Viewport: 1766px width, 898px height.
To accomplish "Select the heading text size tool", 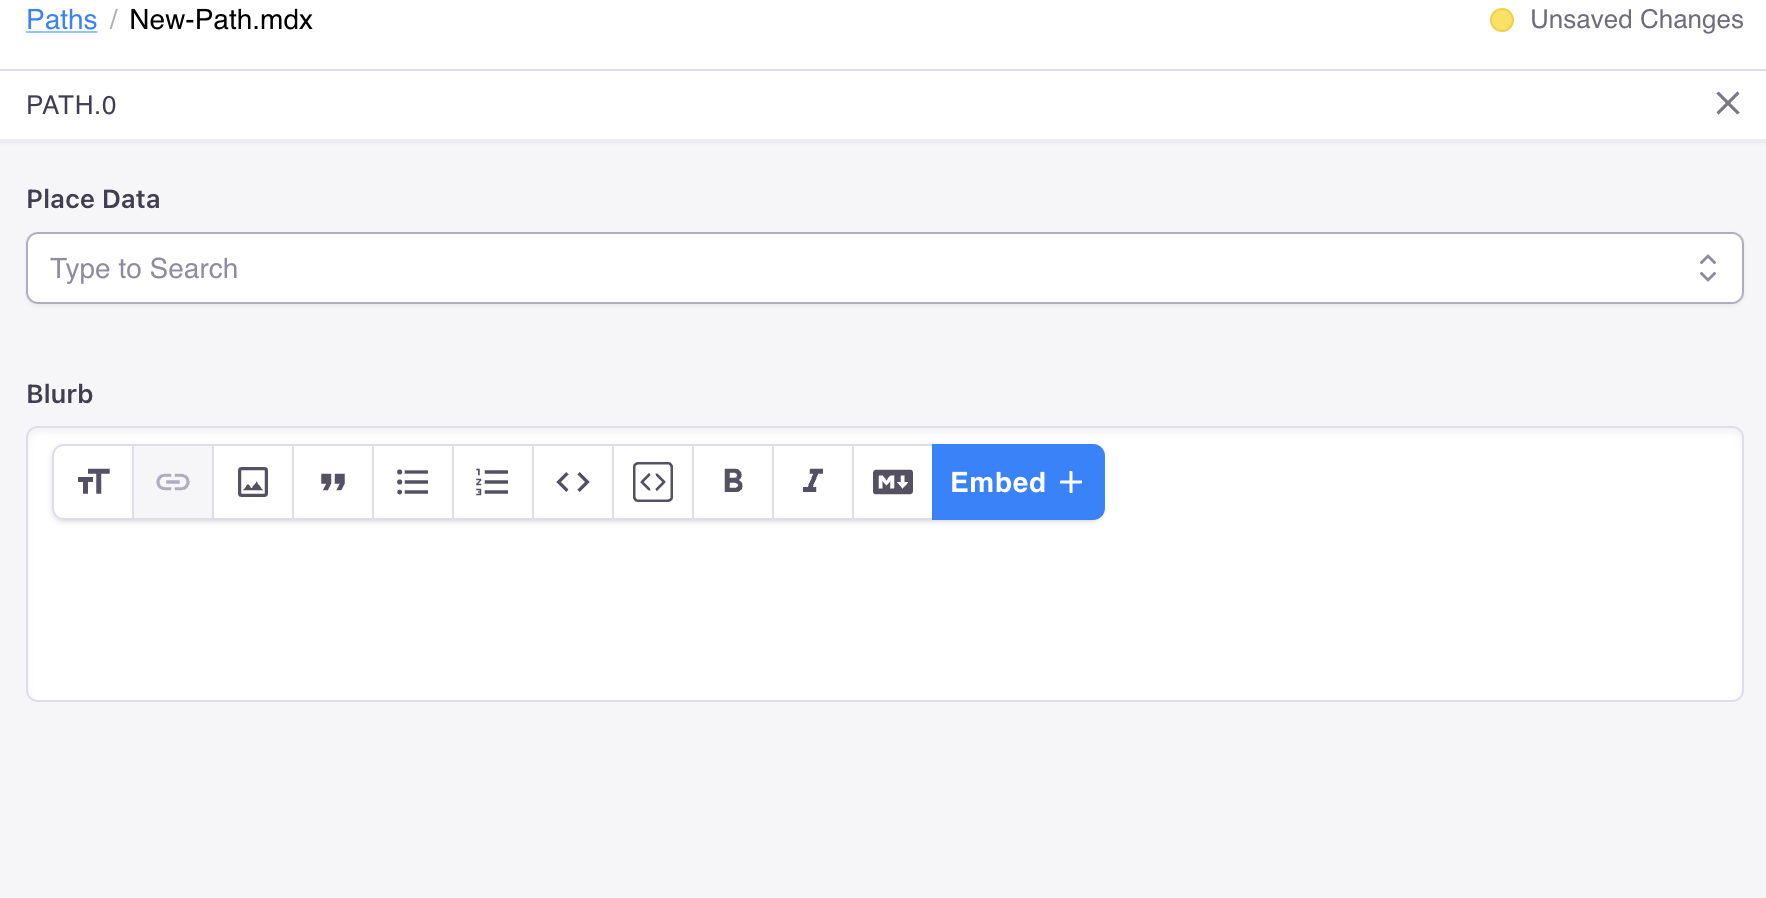I will [93, 482].
